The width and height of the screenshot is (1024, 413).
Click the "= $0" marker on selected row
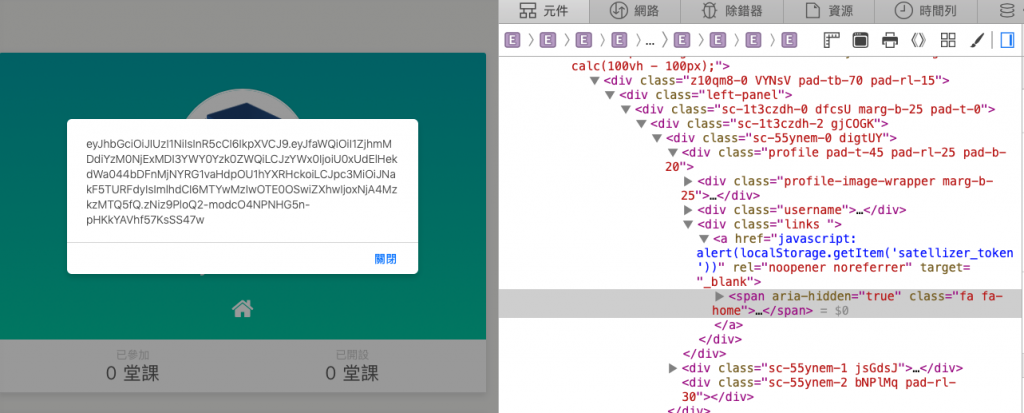pos(833,311)
